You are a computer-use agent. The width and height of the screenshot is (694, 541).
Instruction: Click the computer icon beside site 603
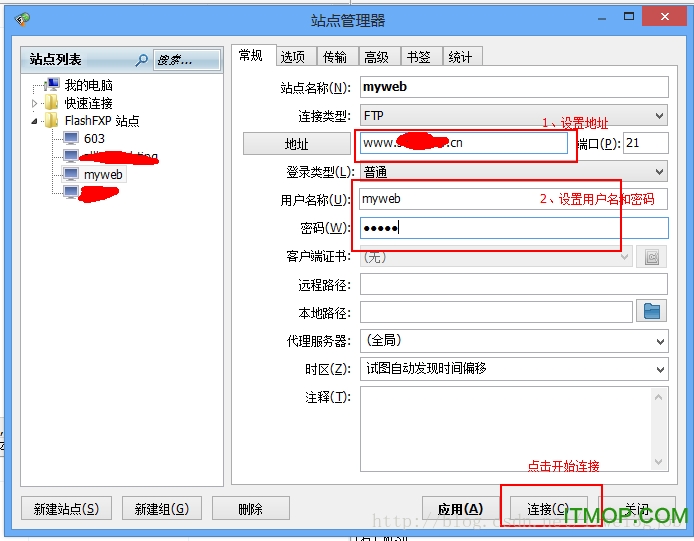(71, 138)
